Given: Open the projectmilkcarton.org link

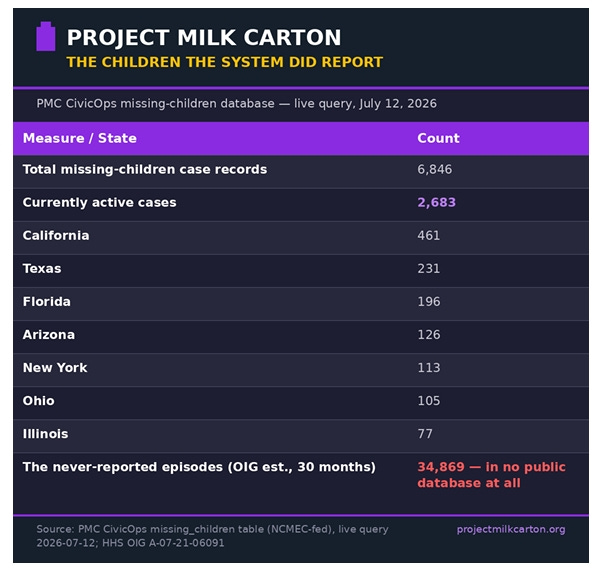Looking at the screenshot, I should pos(511,529).
